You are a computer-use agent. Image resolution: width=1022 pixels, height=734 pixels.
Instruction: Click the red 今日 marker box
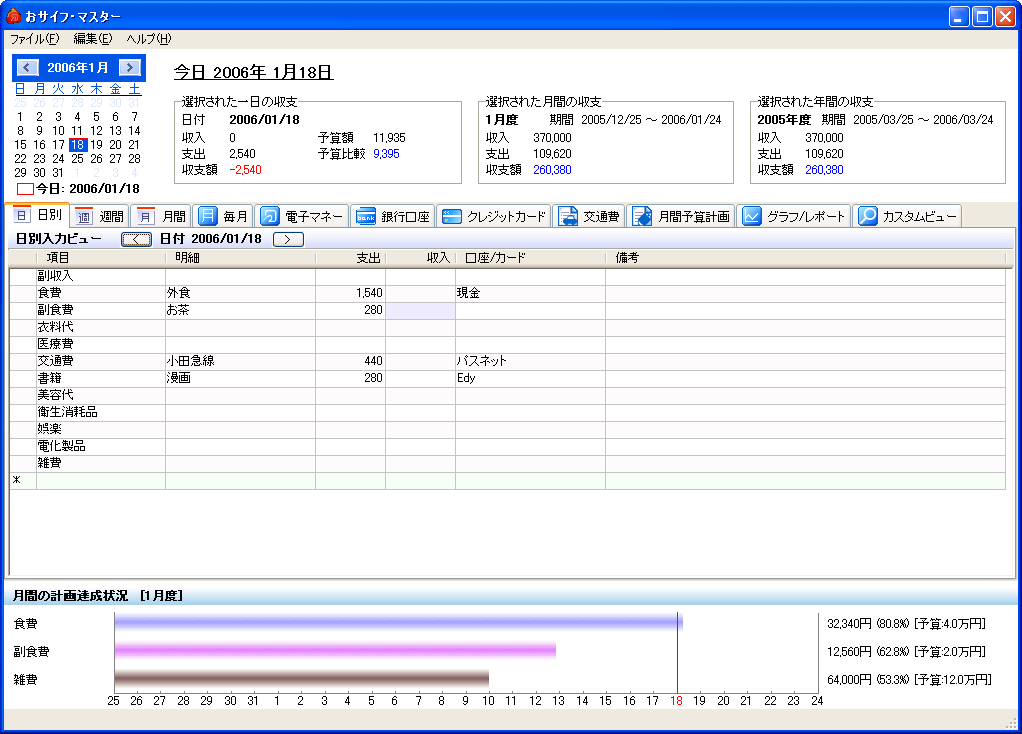tap(25, 189)
